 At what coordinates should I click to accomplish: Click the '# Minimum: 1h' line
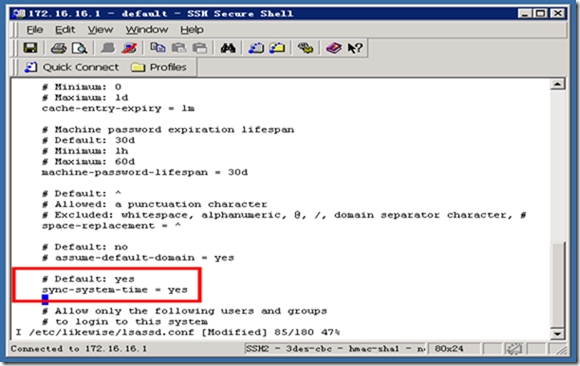[x=85, y=151]
